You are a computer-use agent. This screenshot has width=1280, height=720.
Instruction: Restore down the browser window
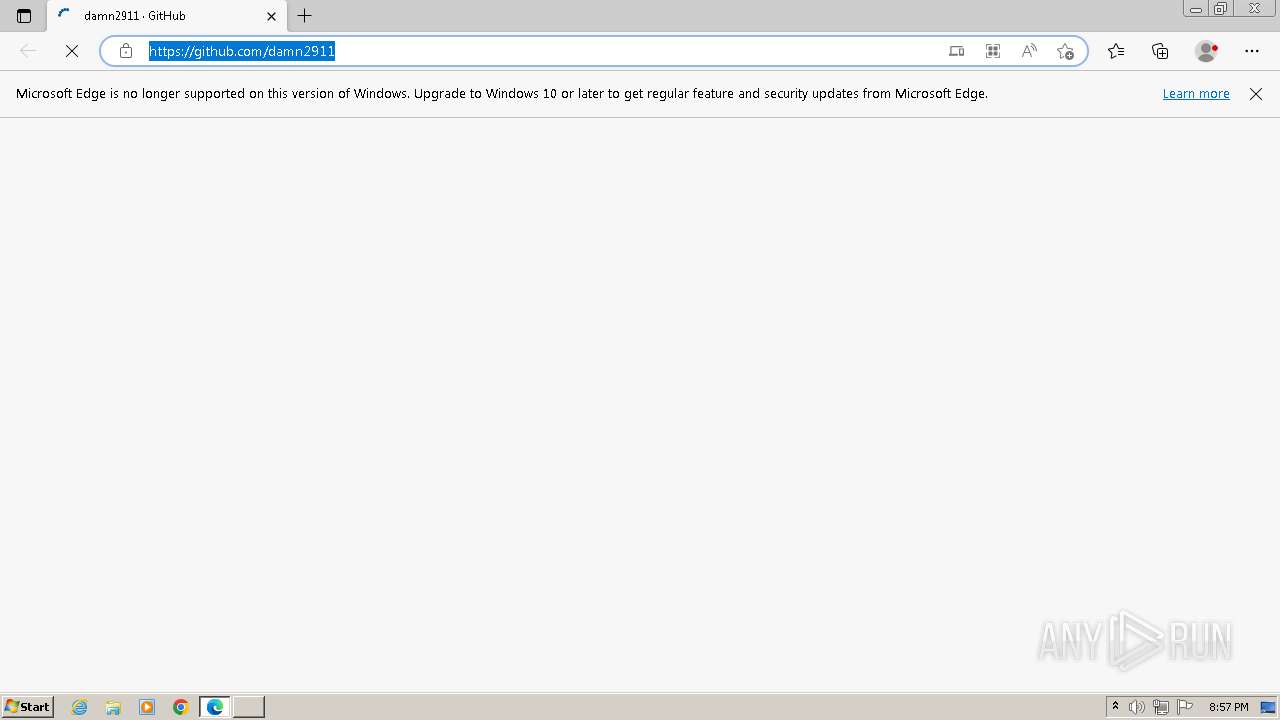(1221, 9)
